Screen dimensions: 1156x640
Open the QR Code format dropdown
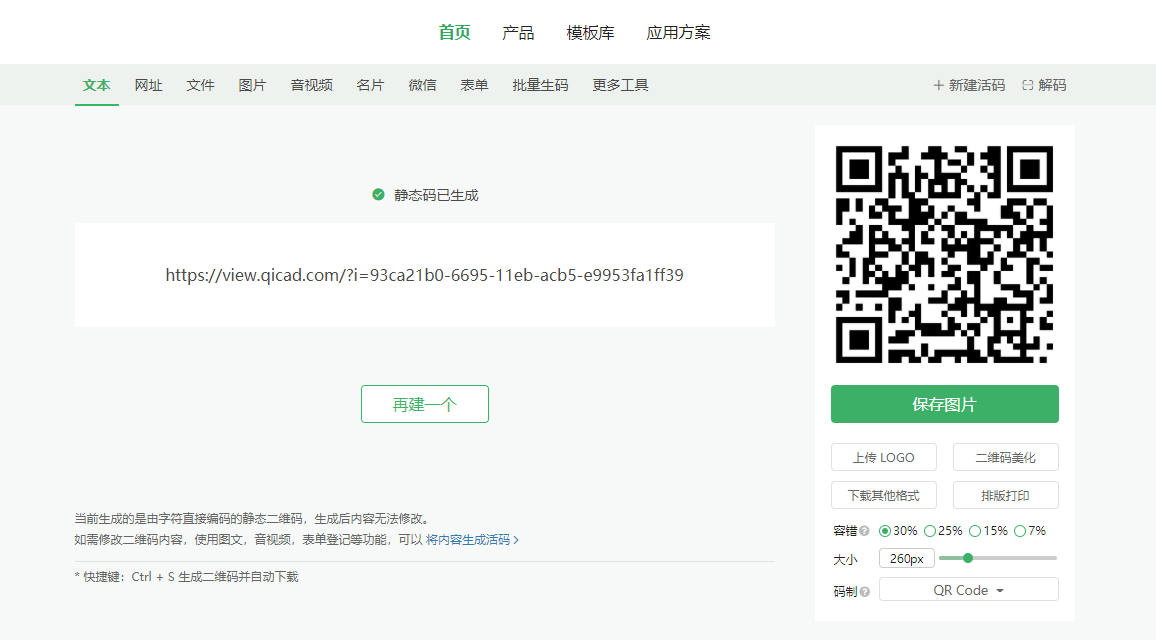968,590
